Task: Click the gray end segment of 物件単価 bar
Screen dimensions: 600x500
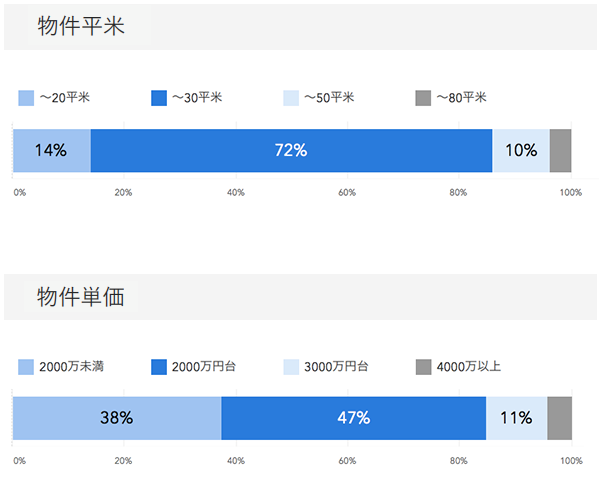Action: click(x=559, y=418)
